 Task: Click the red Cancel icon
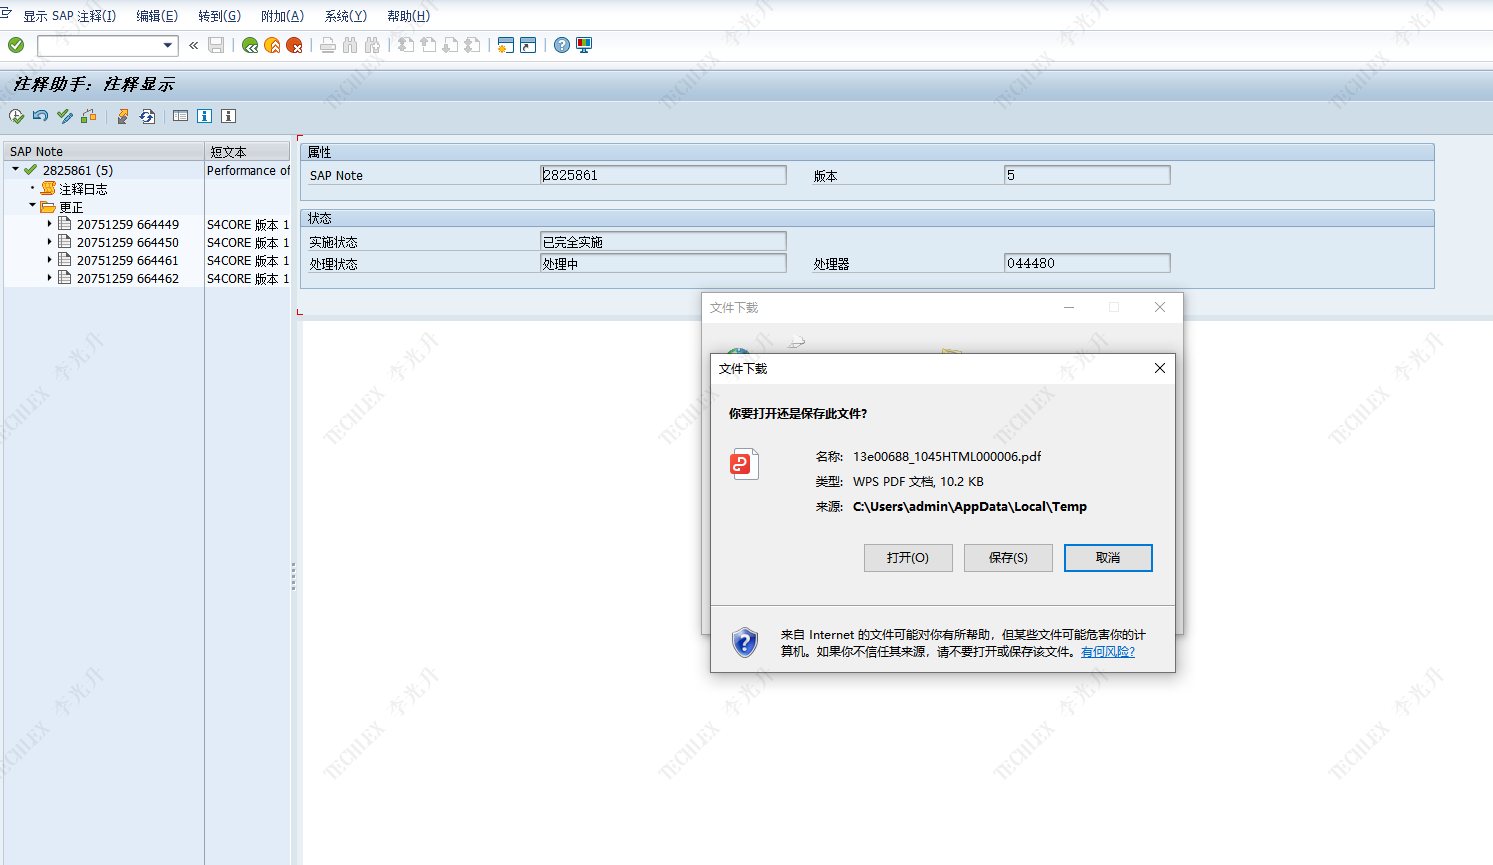[294, 45]
